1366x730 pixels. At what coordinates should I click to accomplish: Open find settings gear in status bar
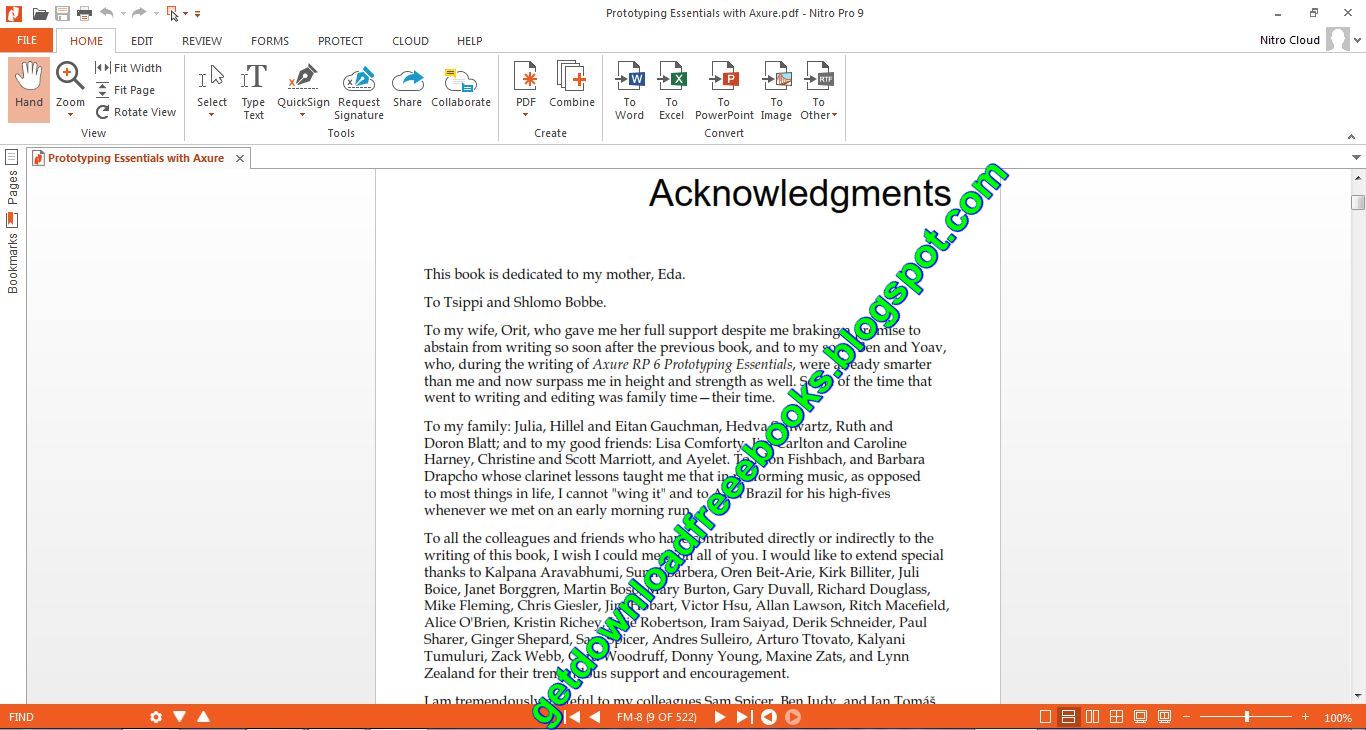click(x=156, y=717)
